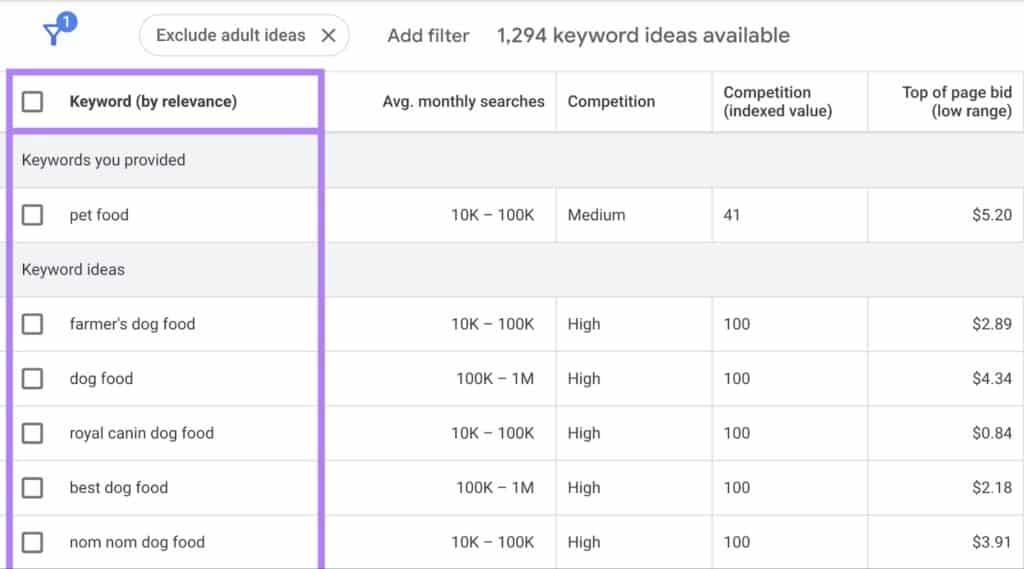Click the Keyword ideas section row
The height and width of the screenshot is (569, 1024).
(x=73, y=270)
